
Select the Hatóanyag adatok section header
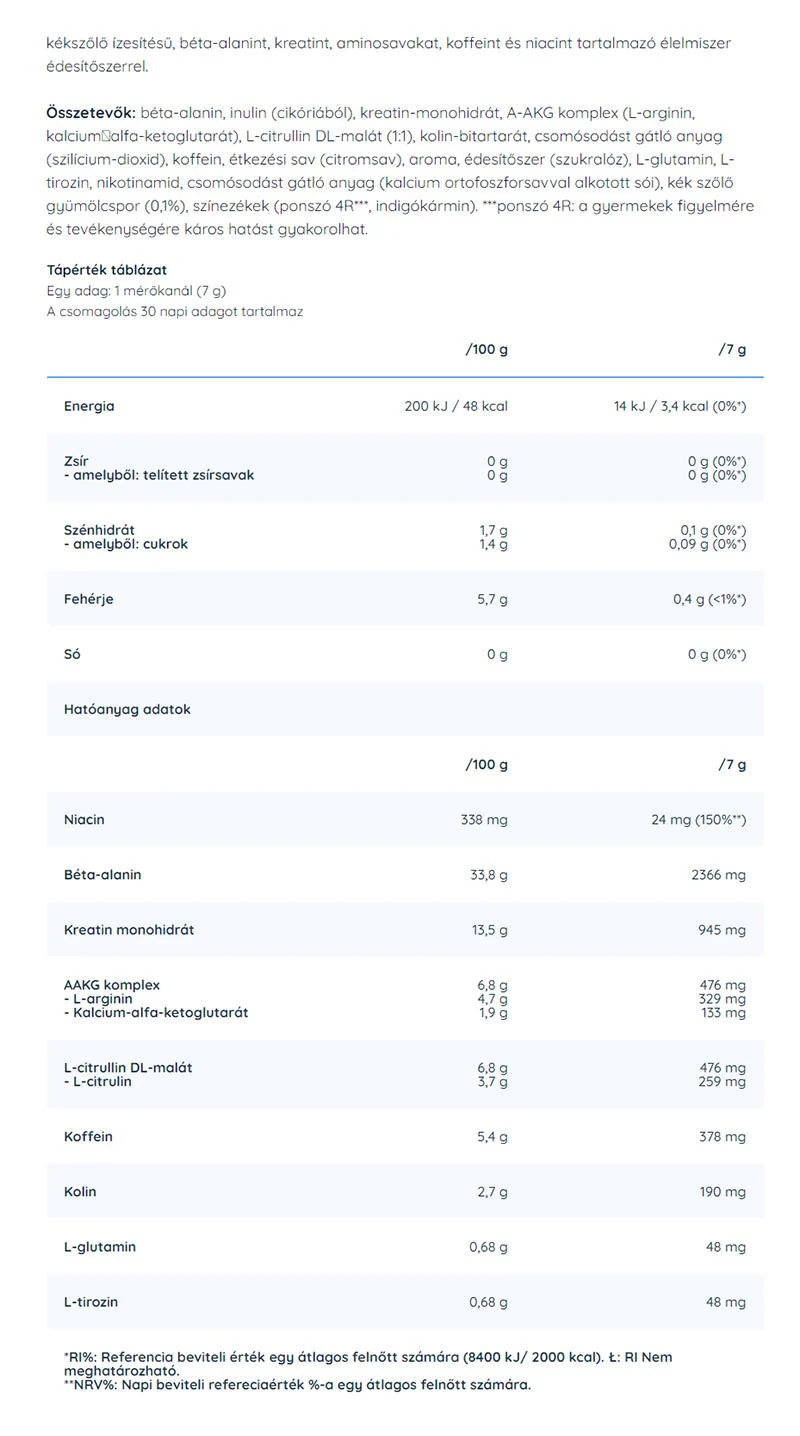[x=127, y=709]
